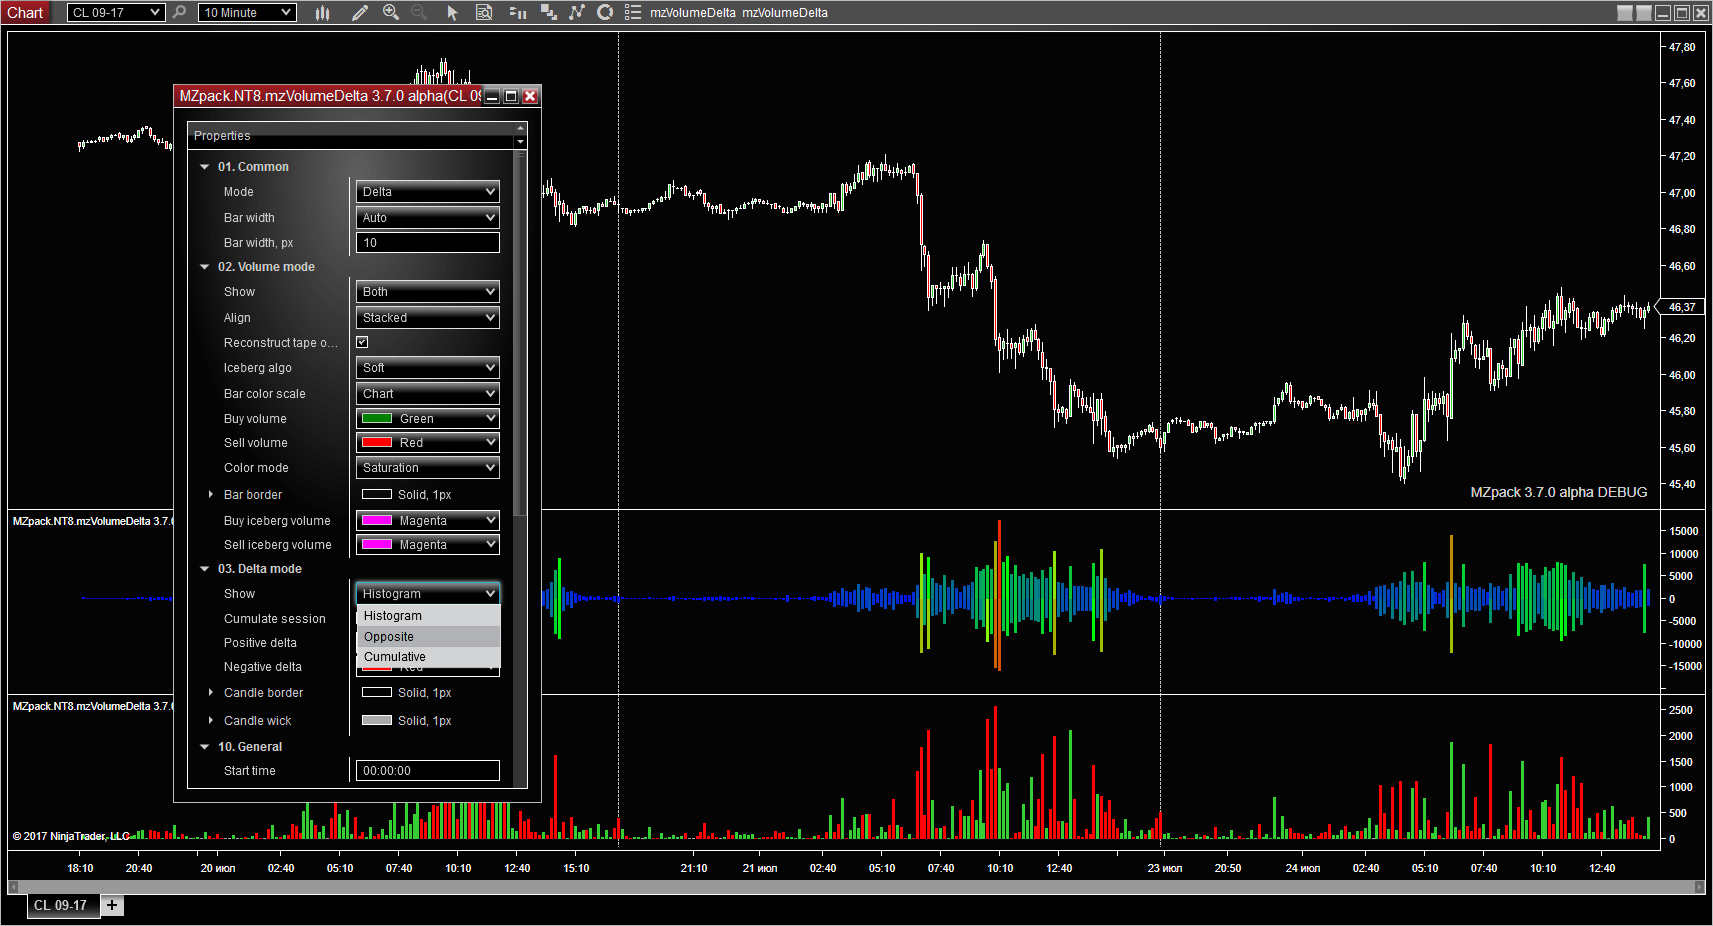Switch to the CL 09-17 tab
Screen dimensions: 1713x926
(x=61, y=906)
